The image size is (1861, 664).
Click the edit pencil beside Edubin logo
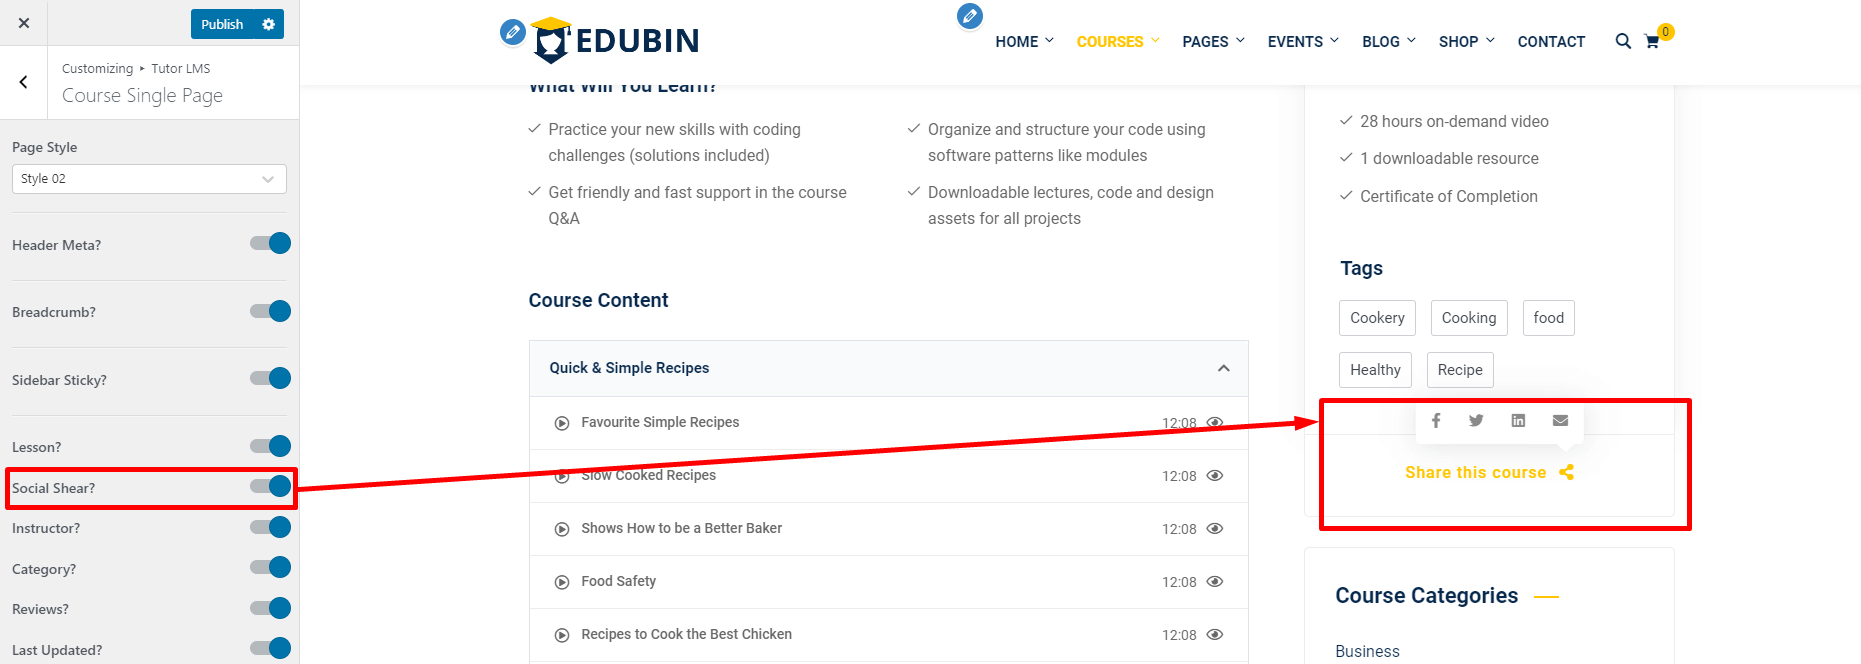tap(513, 32)
